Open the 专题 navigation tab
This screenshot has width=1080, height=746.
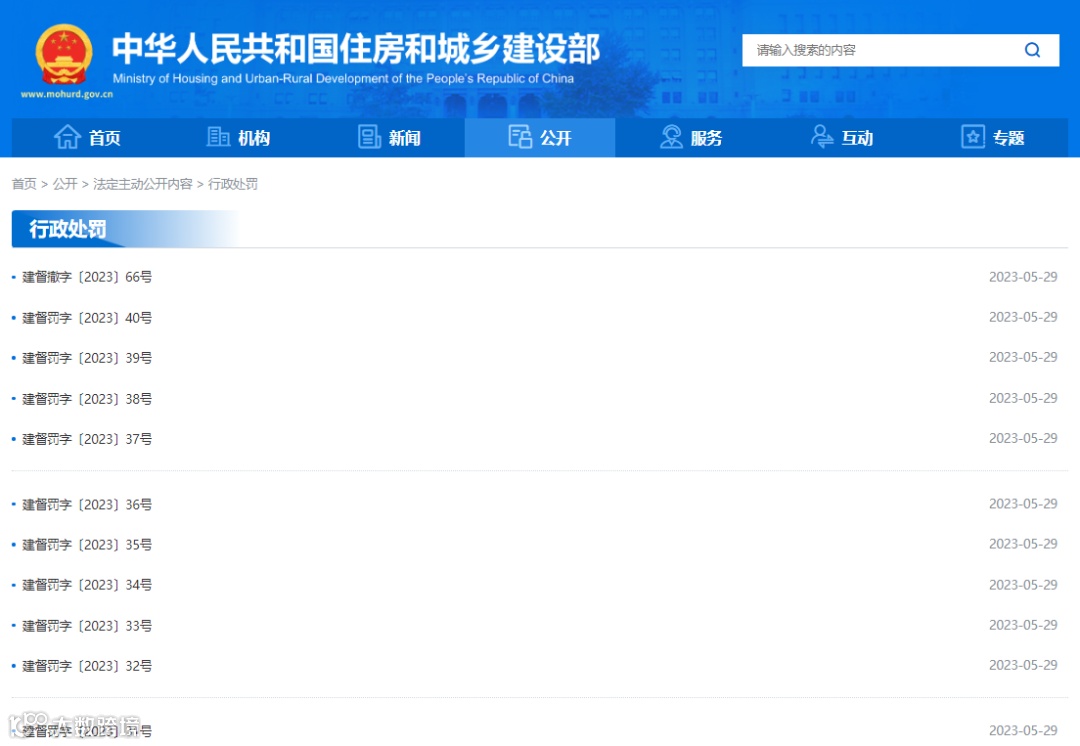pyautogui.click(x=993, y=138)
